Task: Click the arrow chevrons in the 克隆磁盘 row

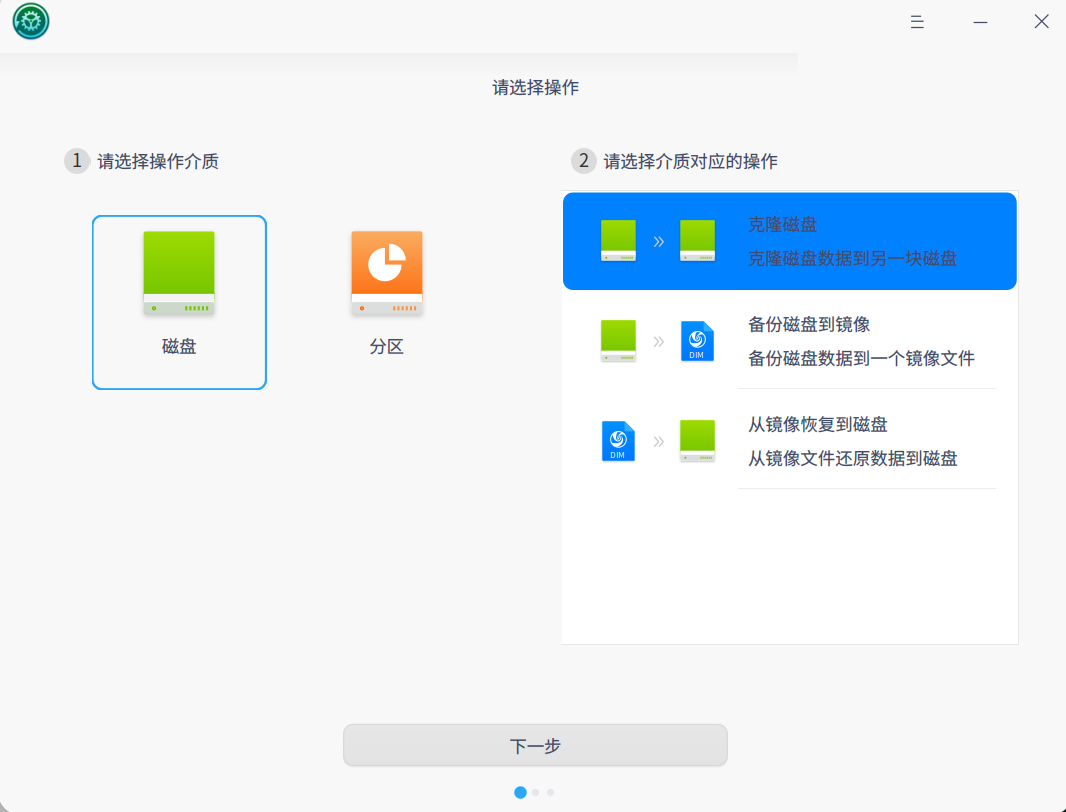Action: point(658,241)
